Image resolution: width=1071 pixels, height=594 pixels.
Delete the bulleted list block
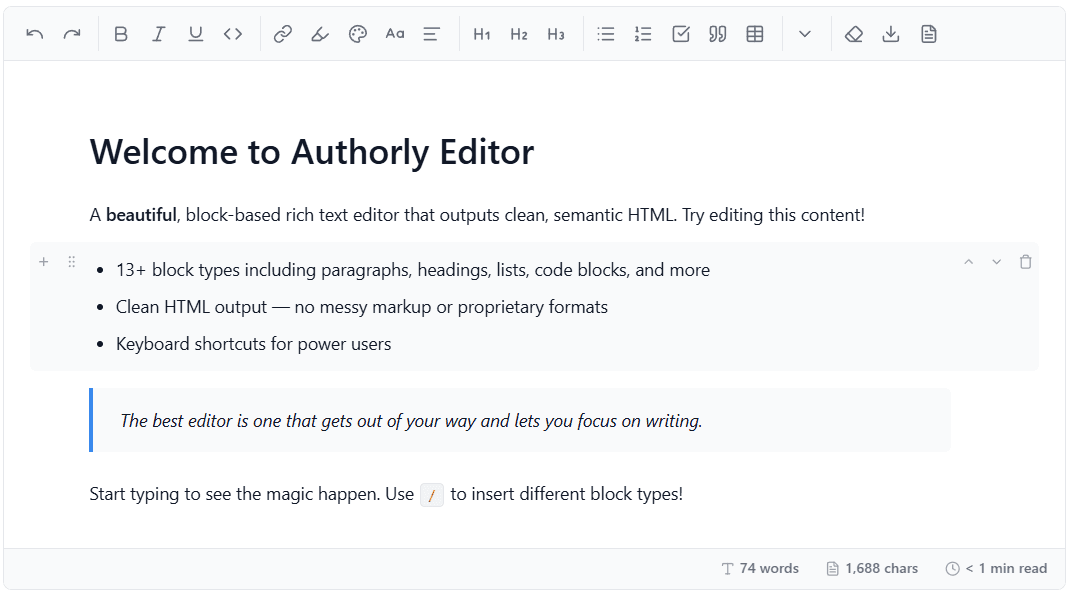tap(1025, 261)
